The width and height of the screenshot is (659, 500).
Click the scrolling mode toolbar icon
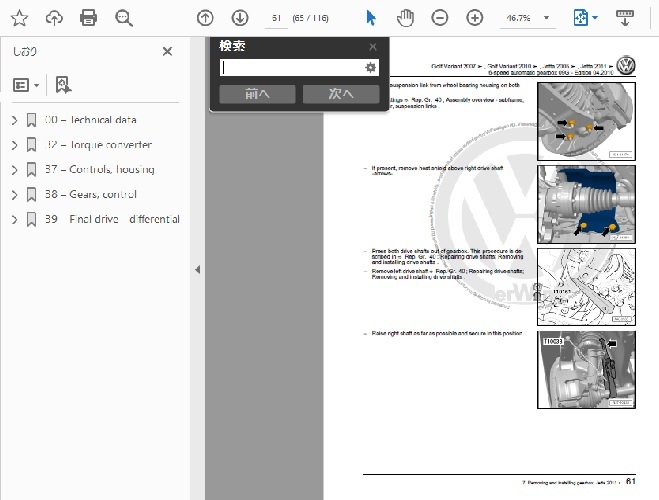point(625,18)
